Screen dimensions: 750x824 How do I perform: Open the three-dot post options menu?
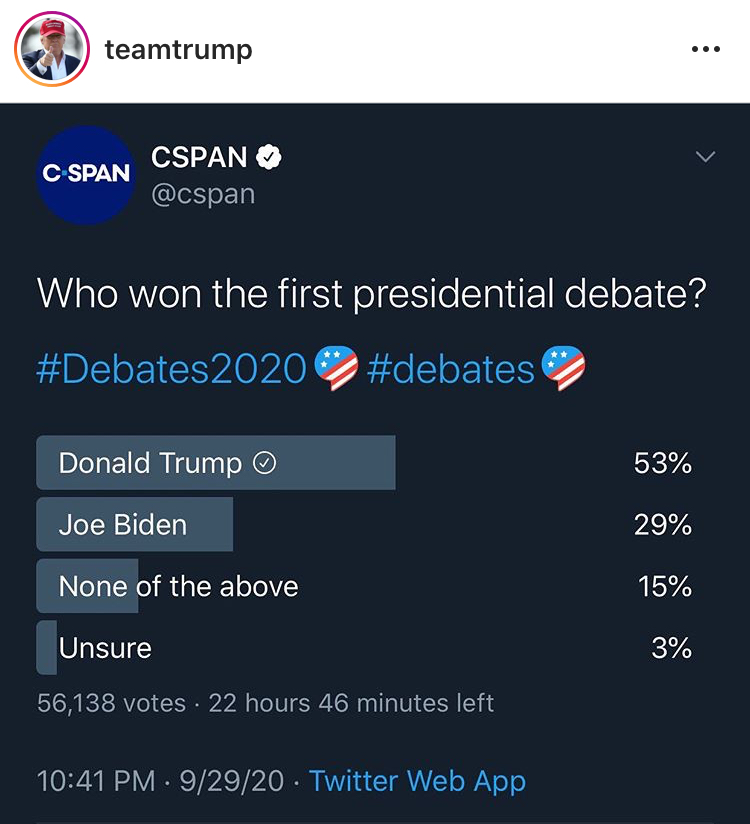tap(705, 50)
